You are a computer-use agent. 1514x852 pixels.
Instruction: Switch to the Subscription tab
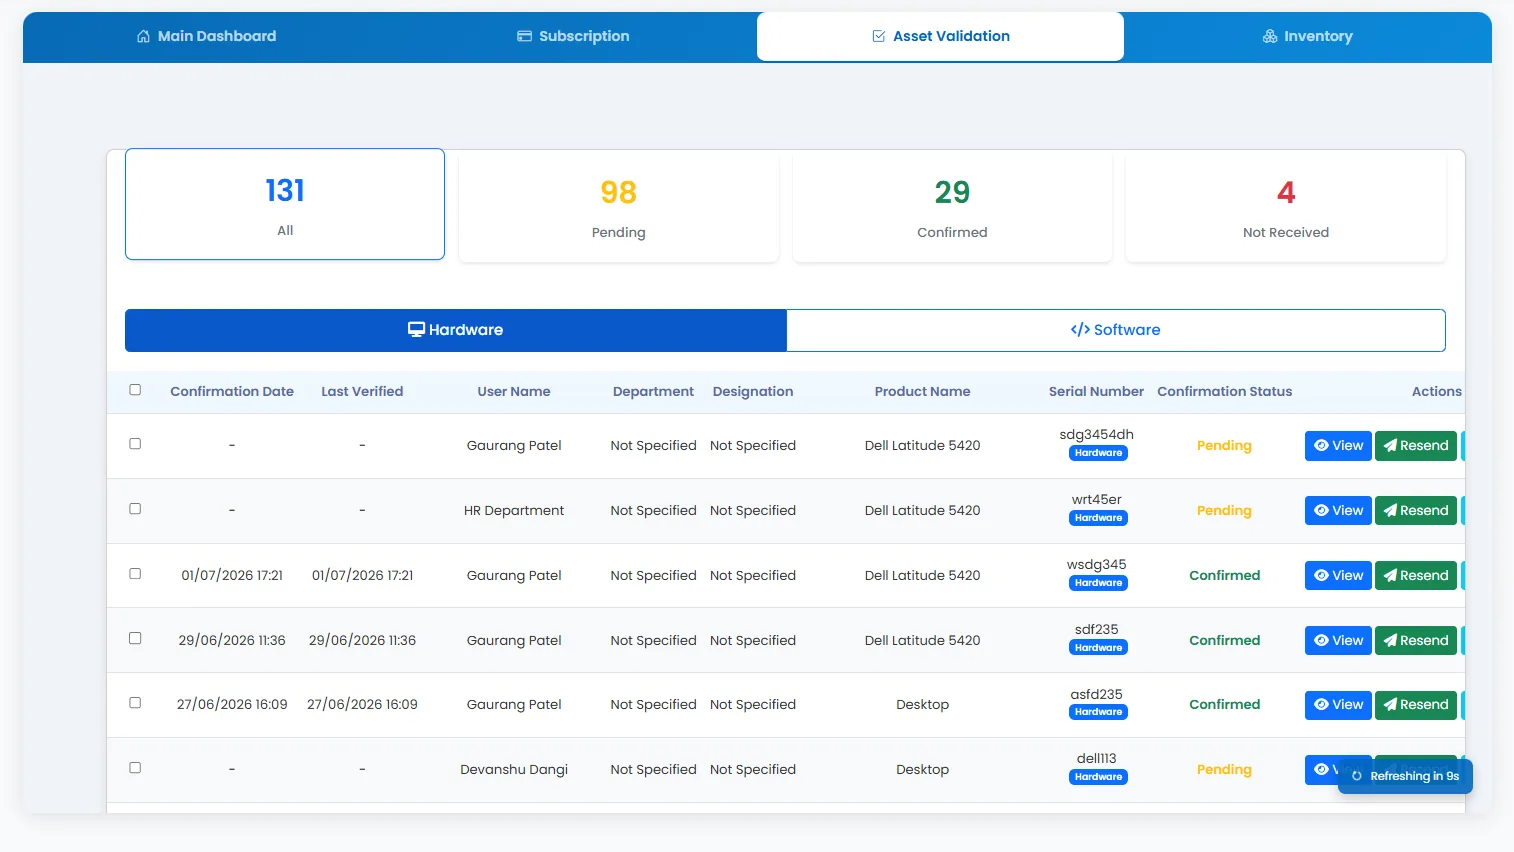(573, 36)
